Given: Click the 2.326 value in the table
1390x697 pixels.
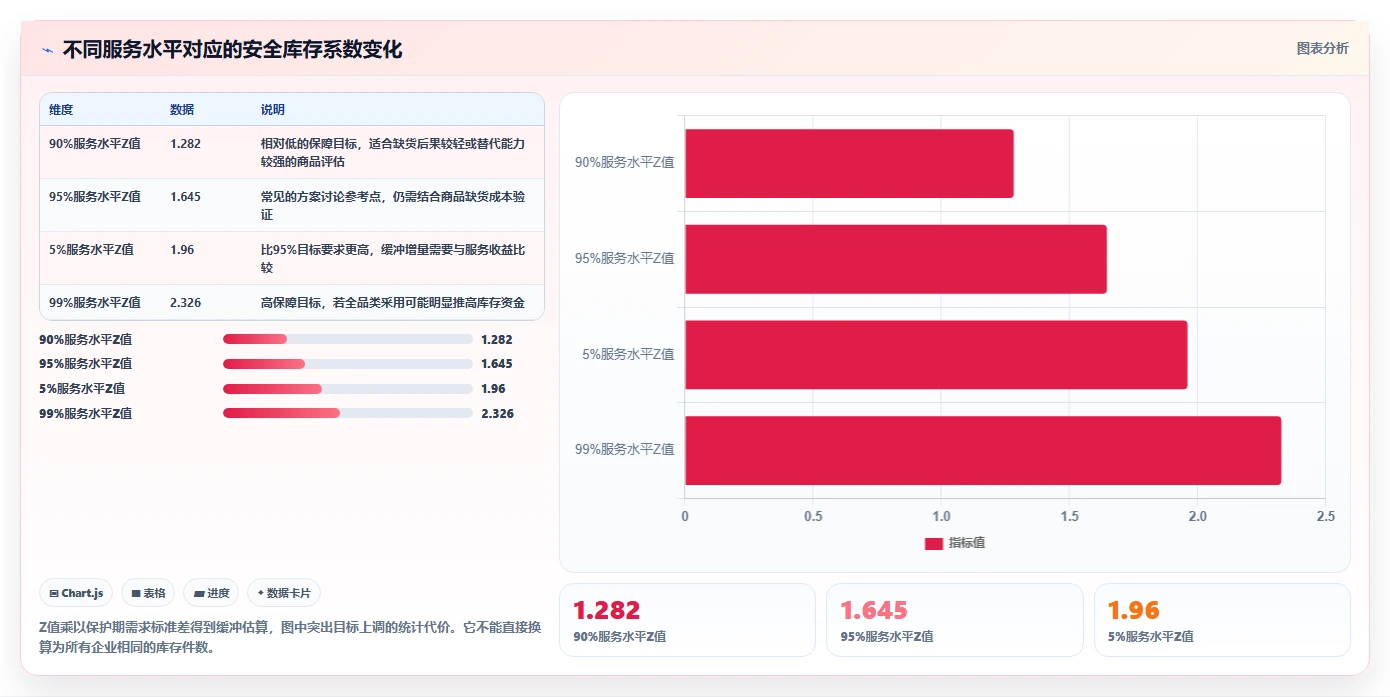Looking at the screenshot, I should click(x=186, y=303).
